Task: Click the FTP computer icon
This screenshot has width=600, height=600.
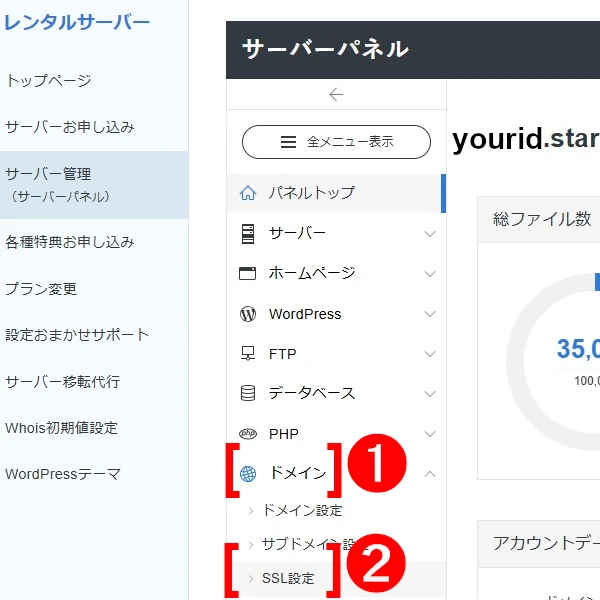Action: [248, 354]
